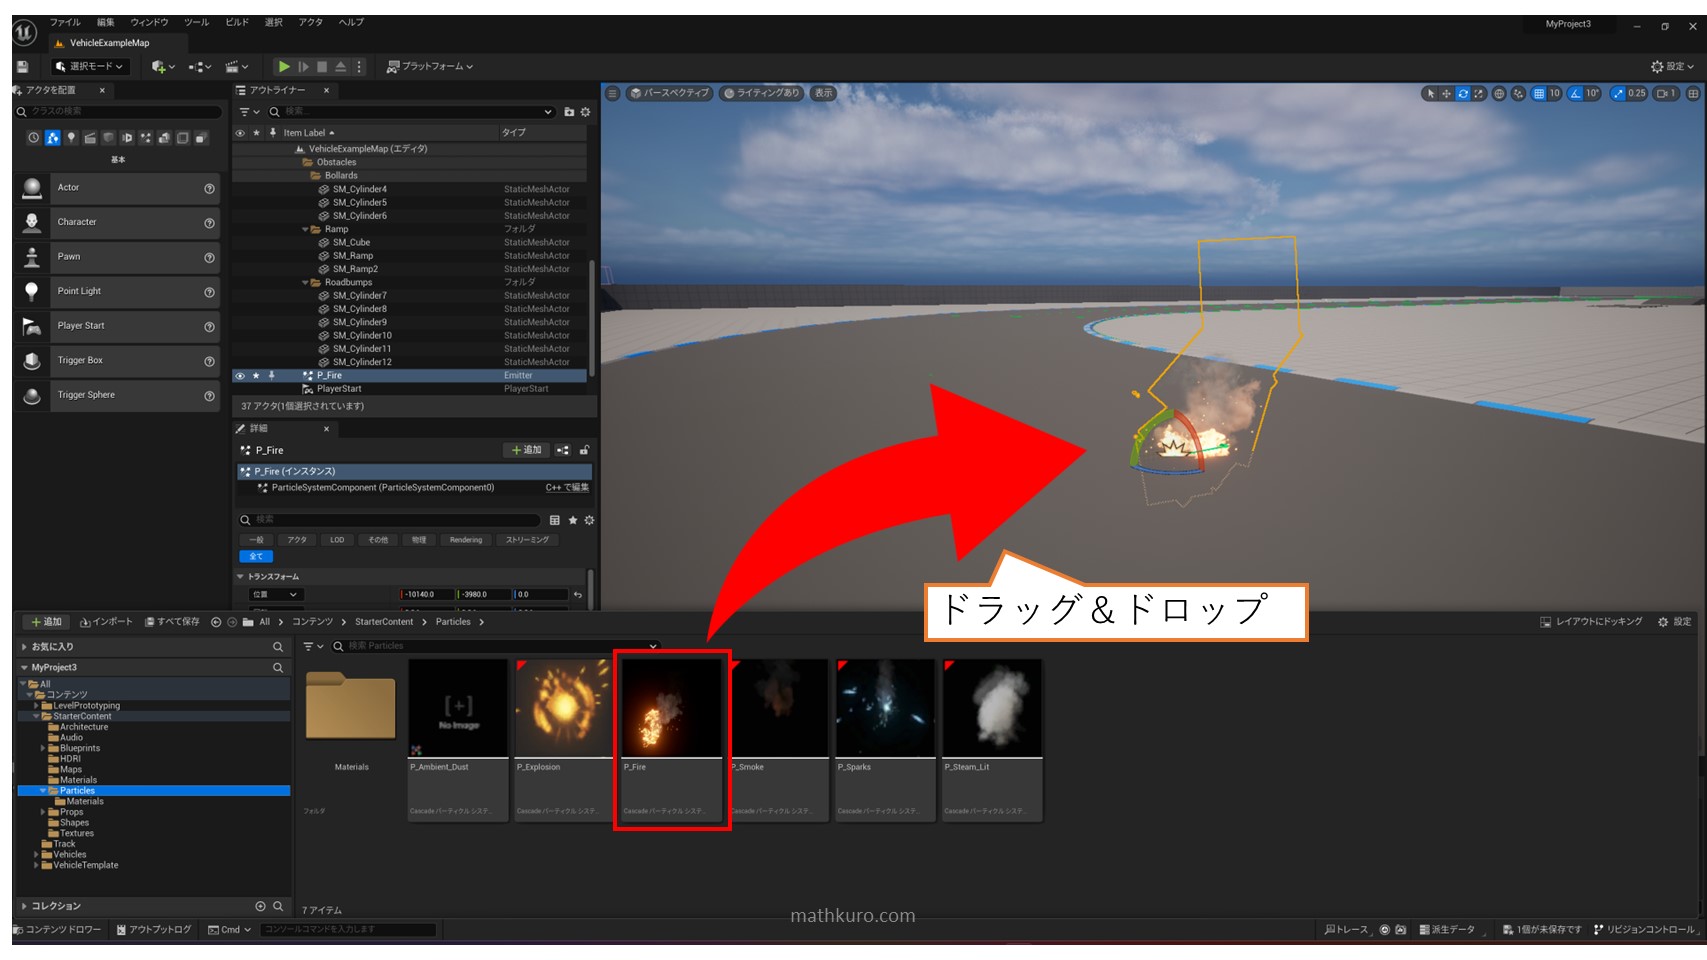The width and height of the screenshot is (1707, 960).
Task: Click the viewport layout maximize icon
Action: pyautogui.click(x=1693, y=93)
